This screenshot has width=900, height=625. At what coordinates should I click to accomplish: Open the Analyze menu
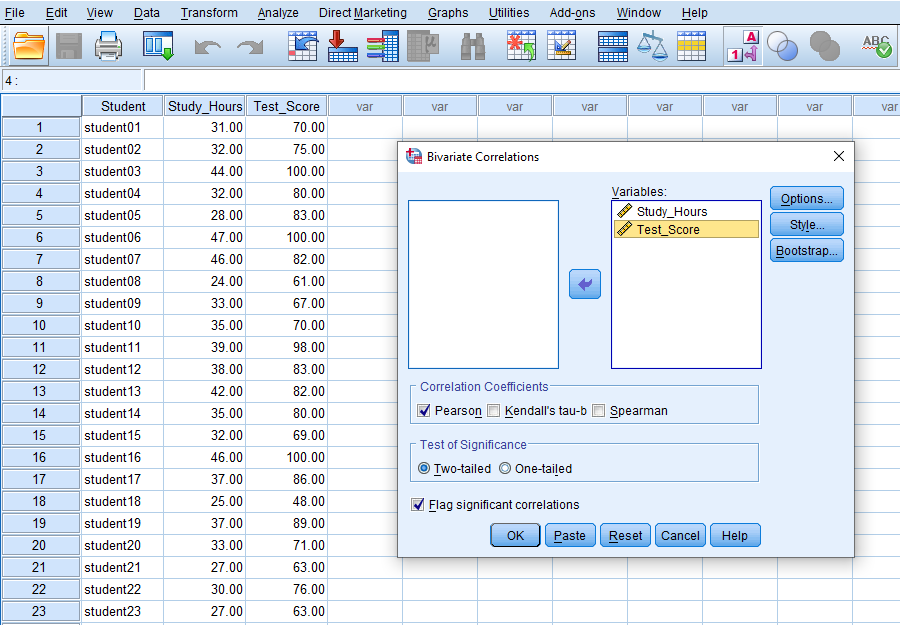[278, 12]
